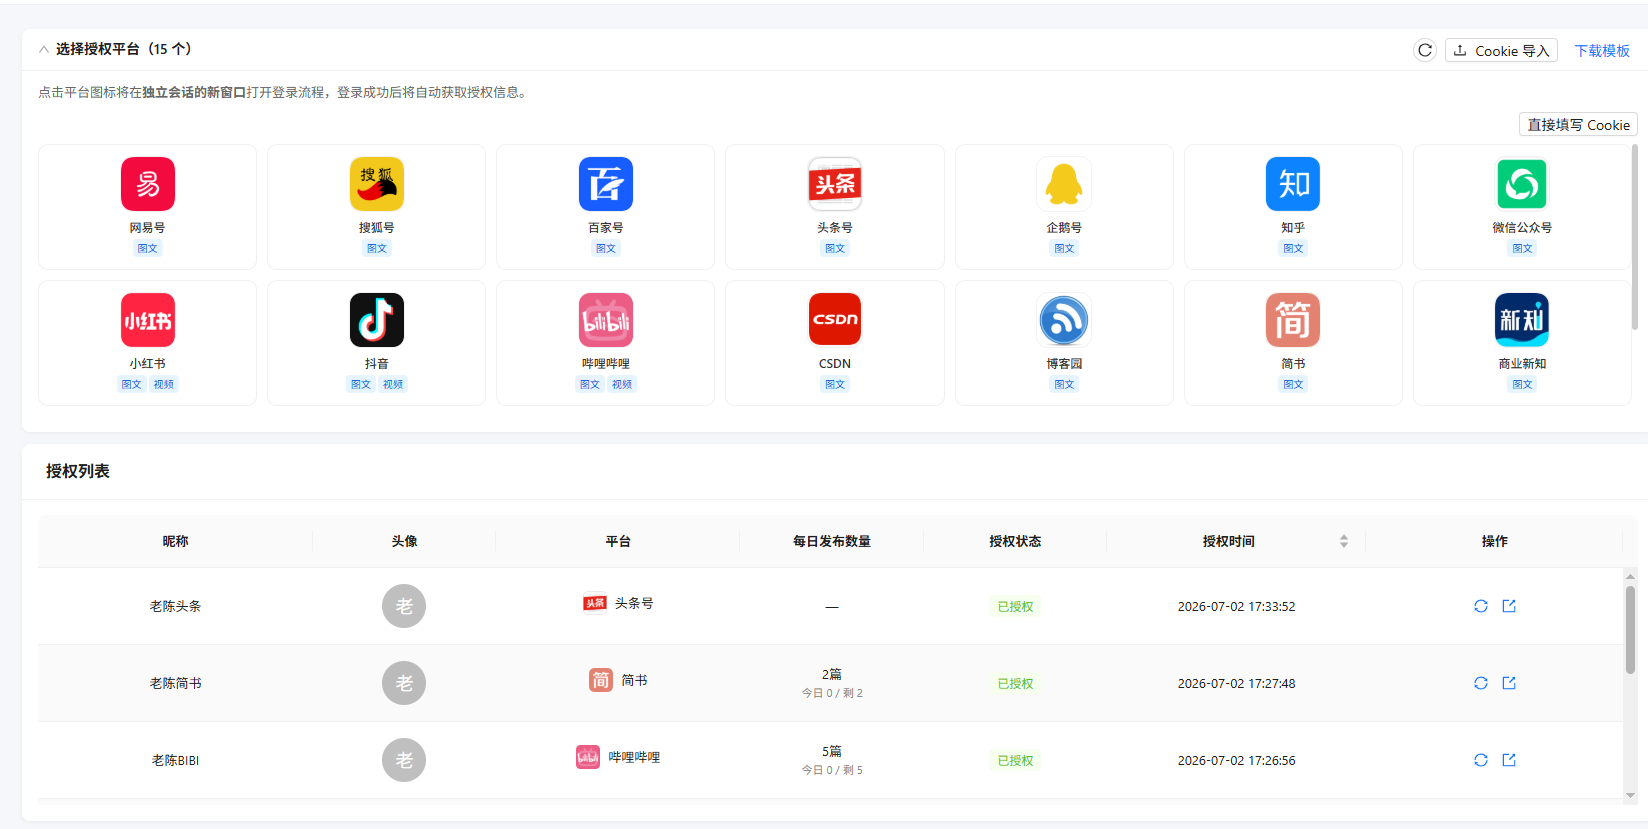Click the 已授权 tag for 老陈头条
The image size is (1648, 829).
(x=1015, y=606)
